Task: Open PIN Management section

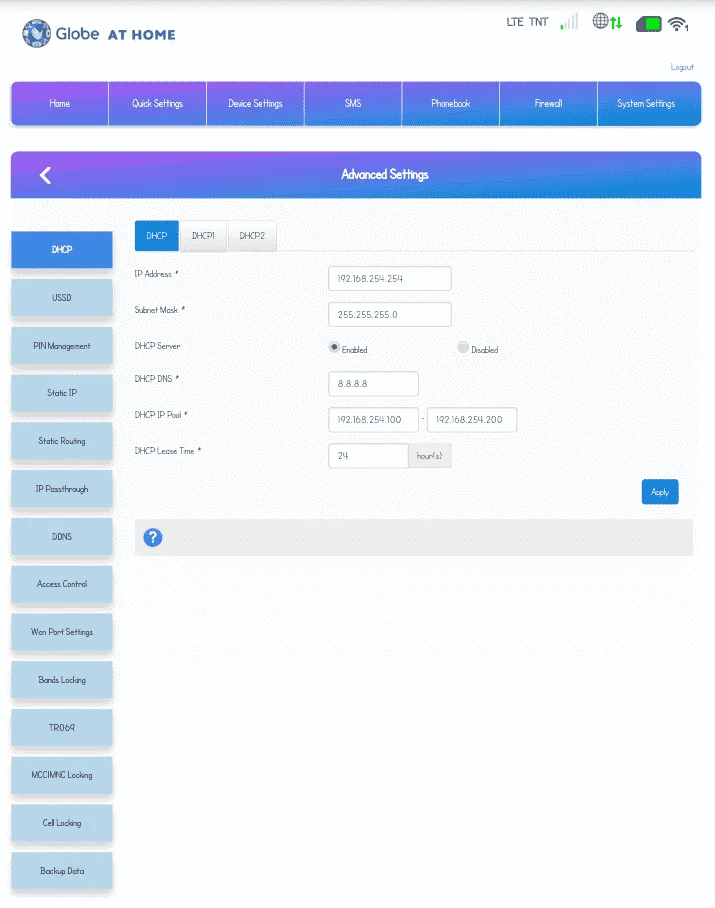Action: (x=62, y=346)
